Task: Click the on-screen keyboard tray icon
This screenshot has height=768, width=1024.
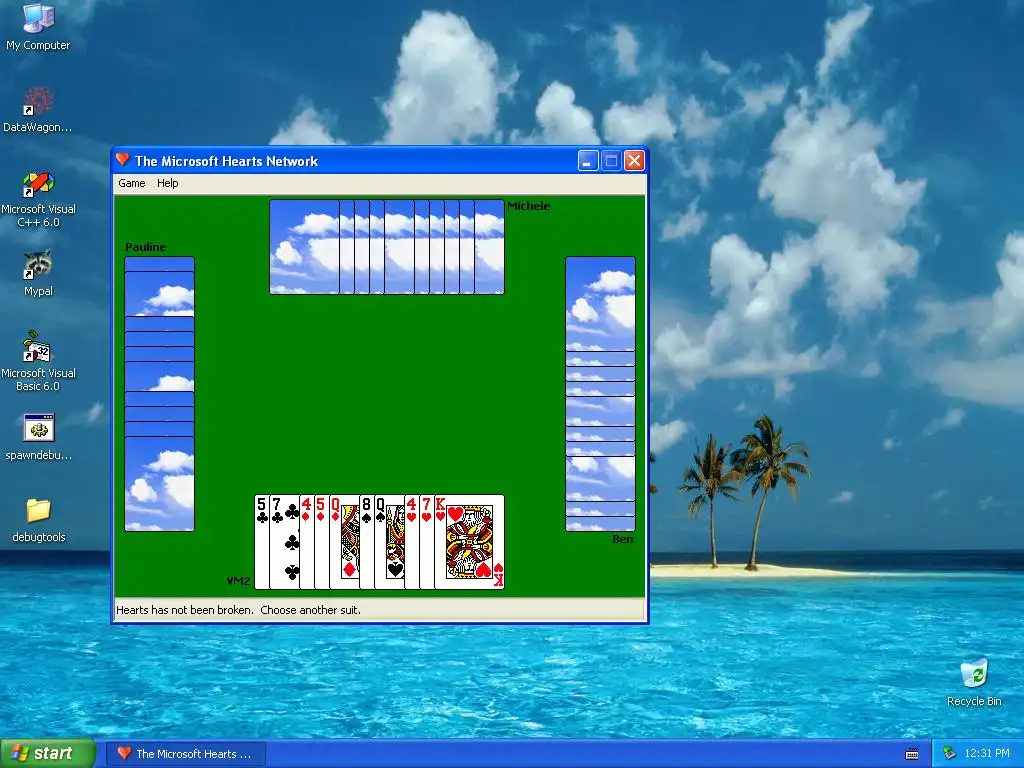Action: click(x=912, y=754)
